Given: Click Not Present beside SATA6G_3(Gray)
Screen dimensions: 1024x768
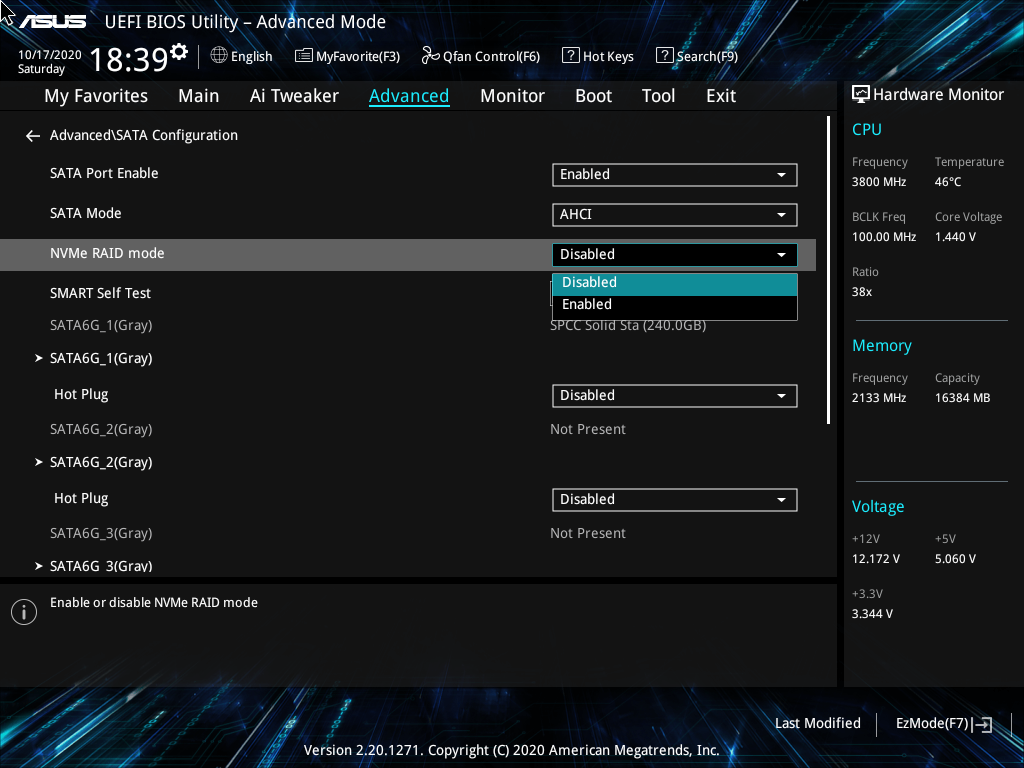Looking at the screenshot, I should tap(588, 534).
